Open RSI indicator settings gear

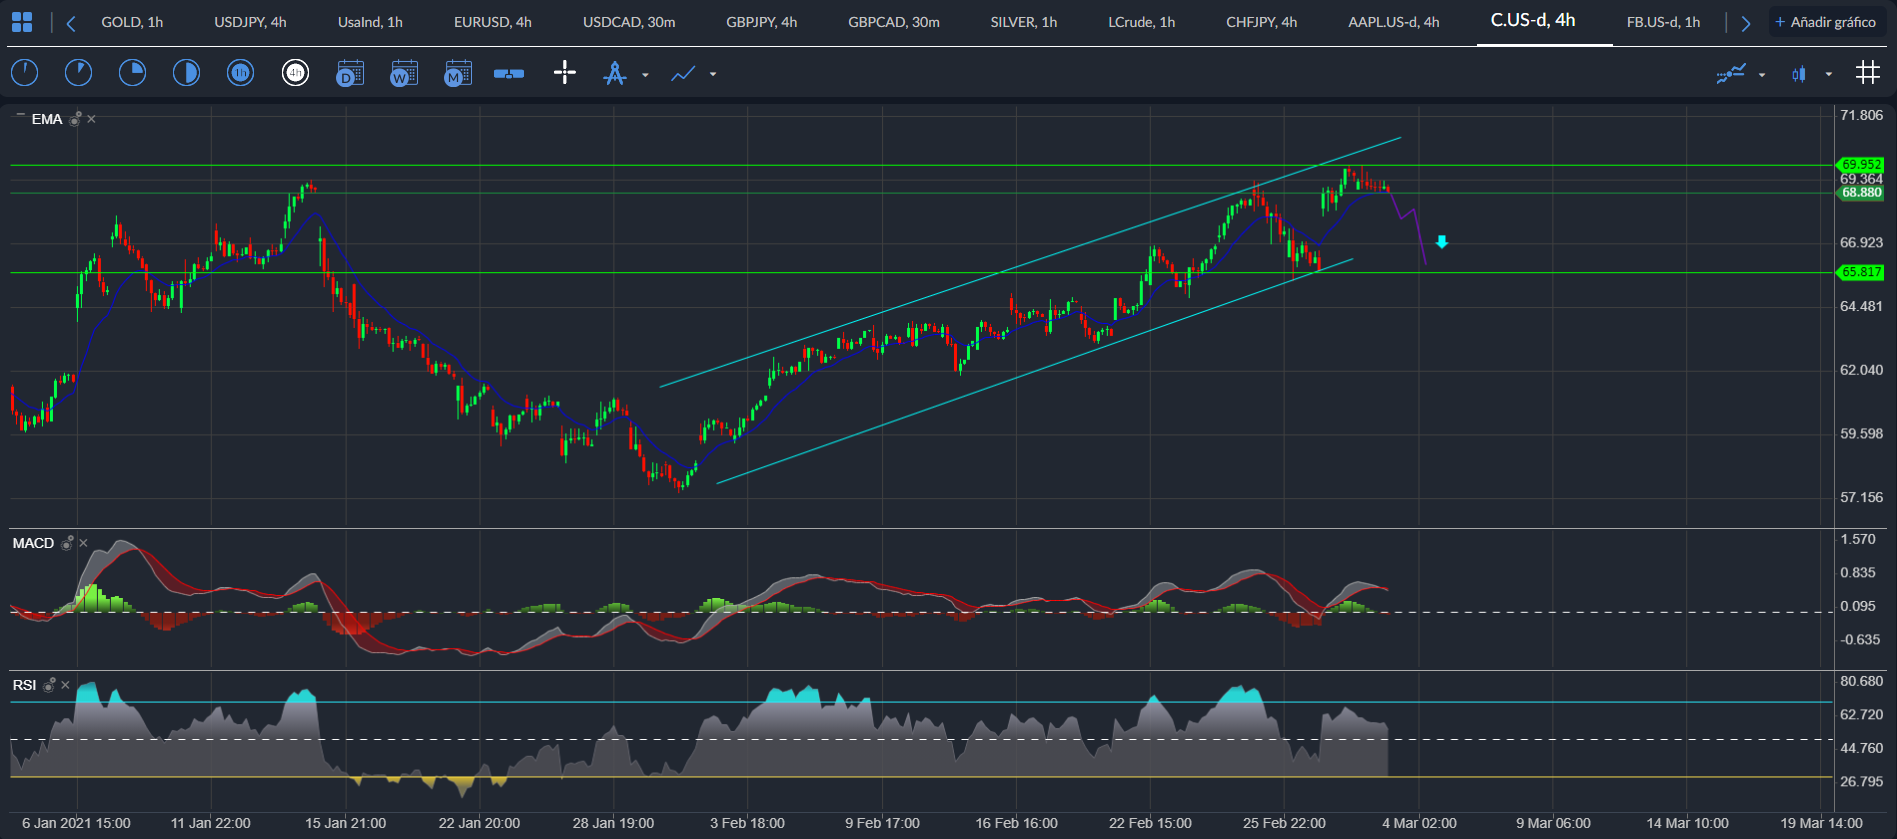pyautogui.click(x=49, y=685)
